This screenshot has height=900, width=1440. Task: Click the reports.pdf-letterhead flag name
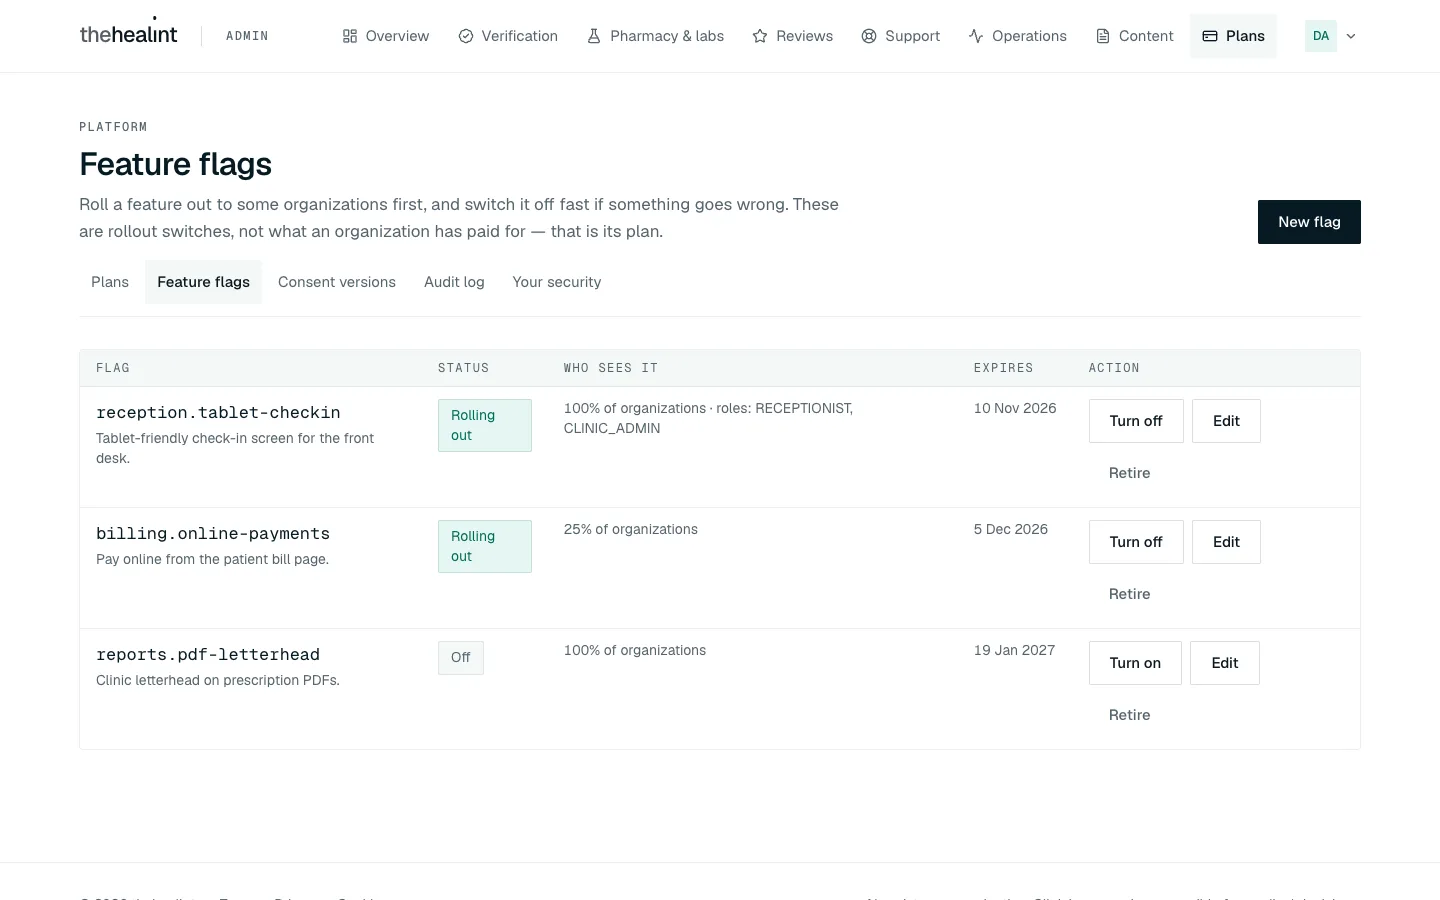coord(208,654)
